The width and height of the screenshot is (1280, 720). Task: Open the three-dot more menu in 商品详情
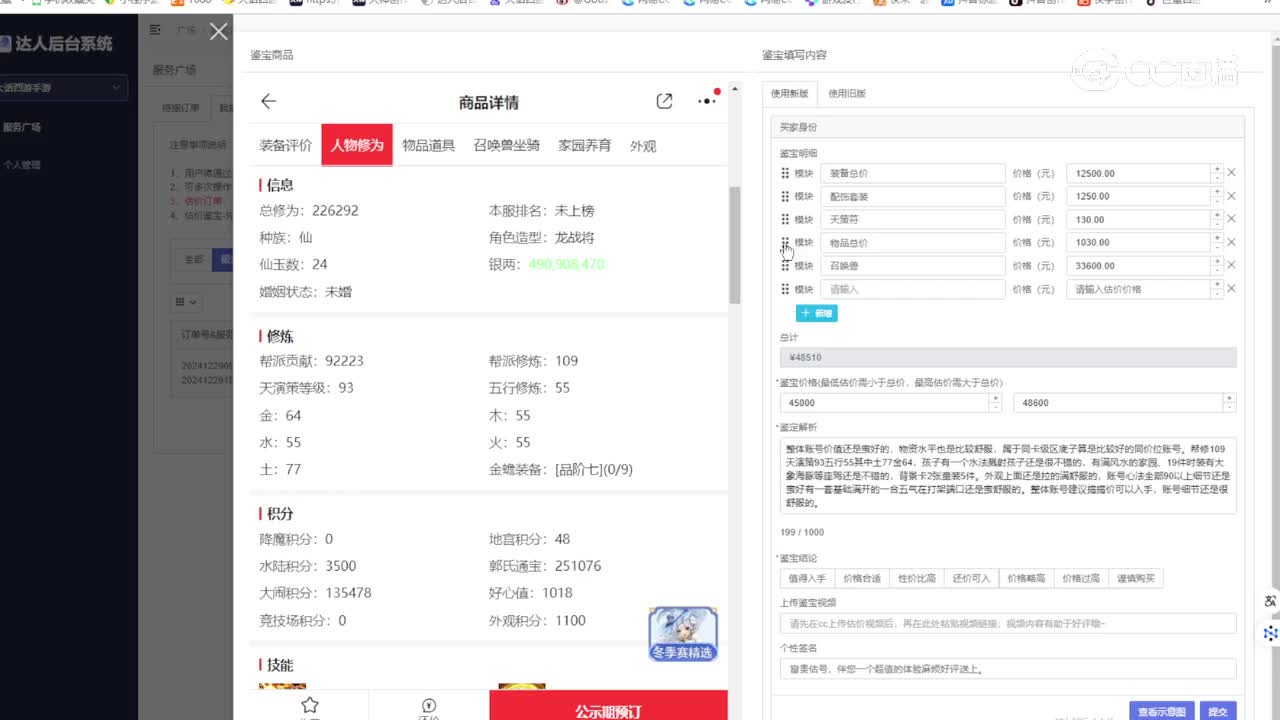(708, 100)
